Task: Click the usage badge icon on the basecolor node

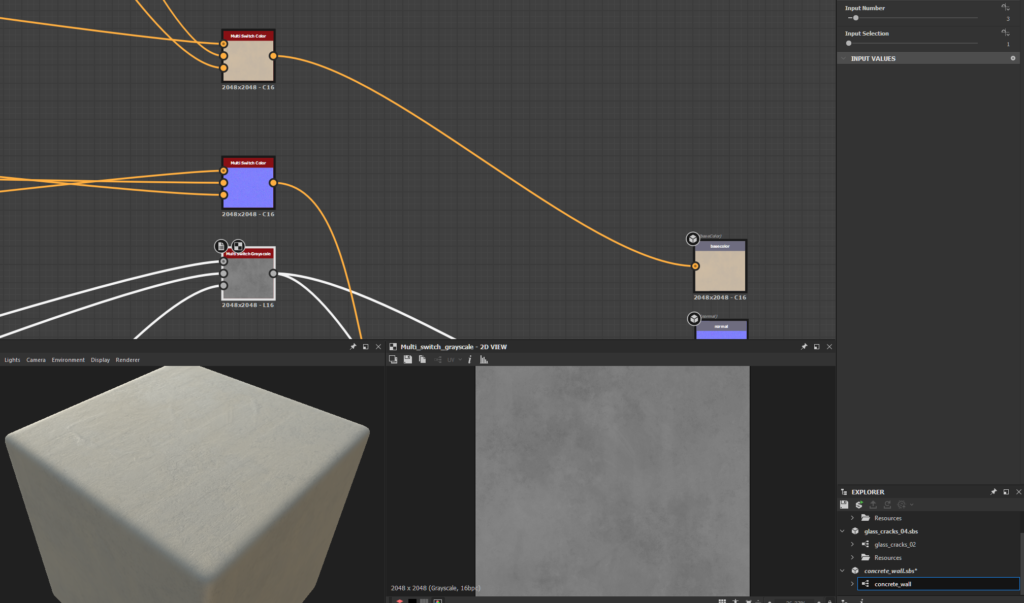Action: (693, 238)
